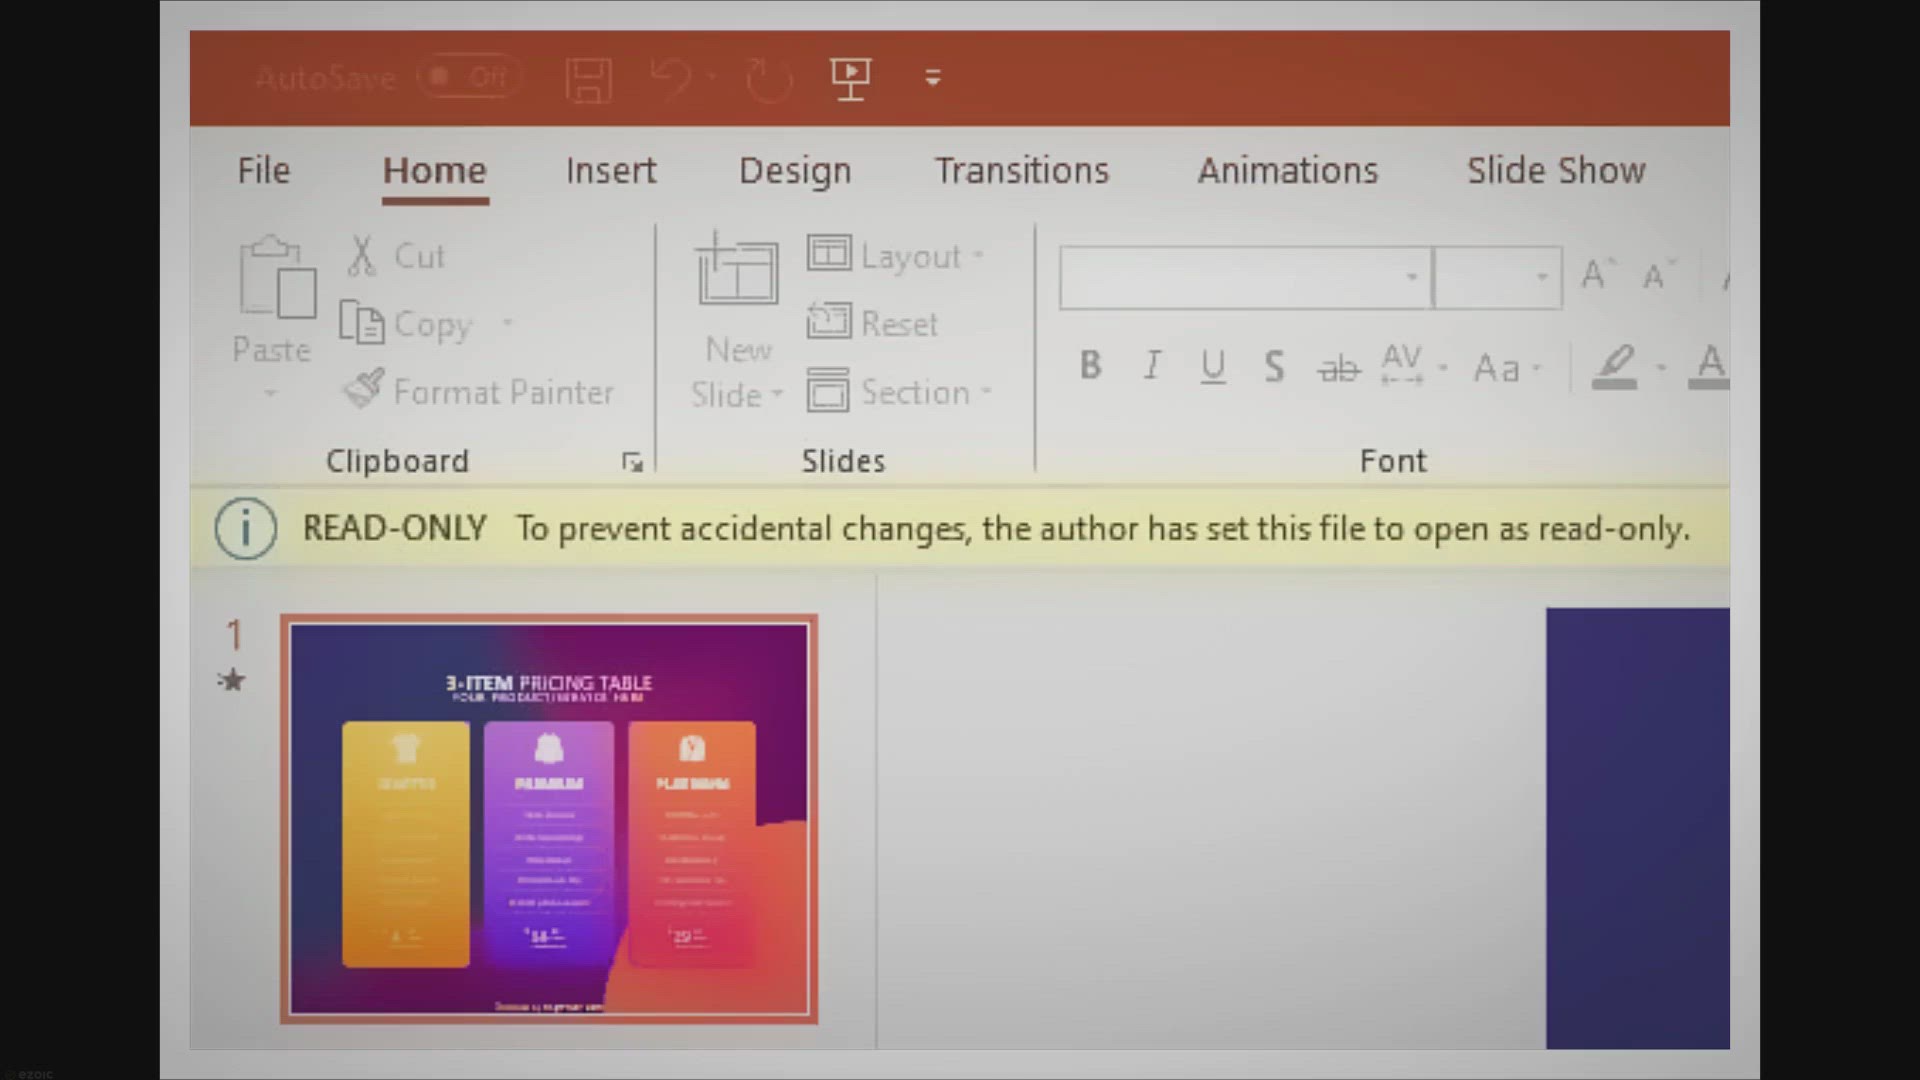Toggle Italic formatting

(x=1152, y=366)
